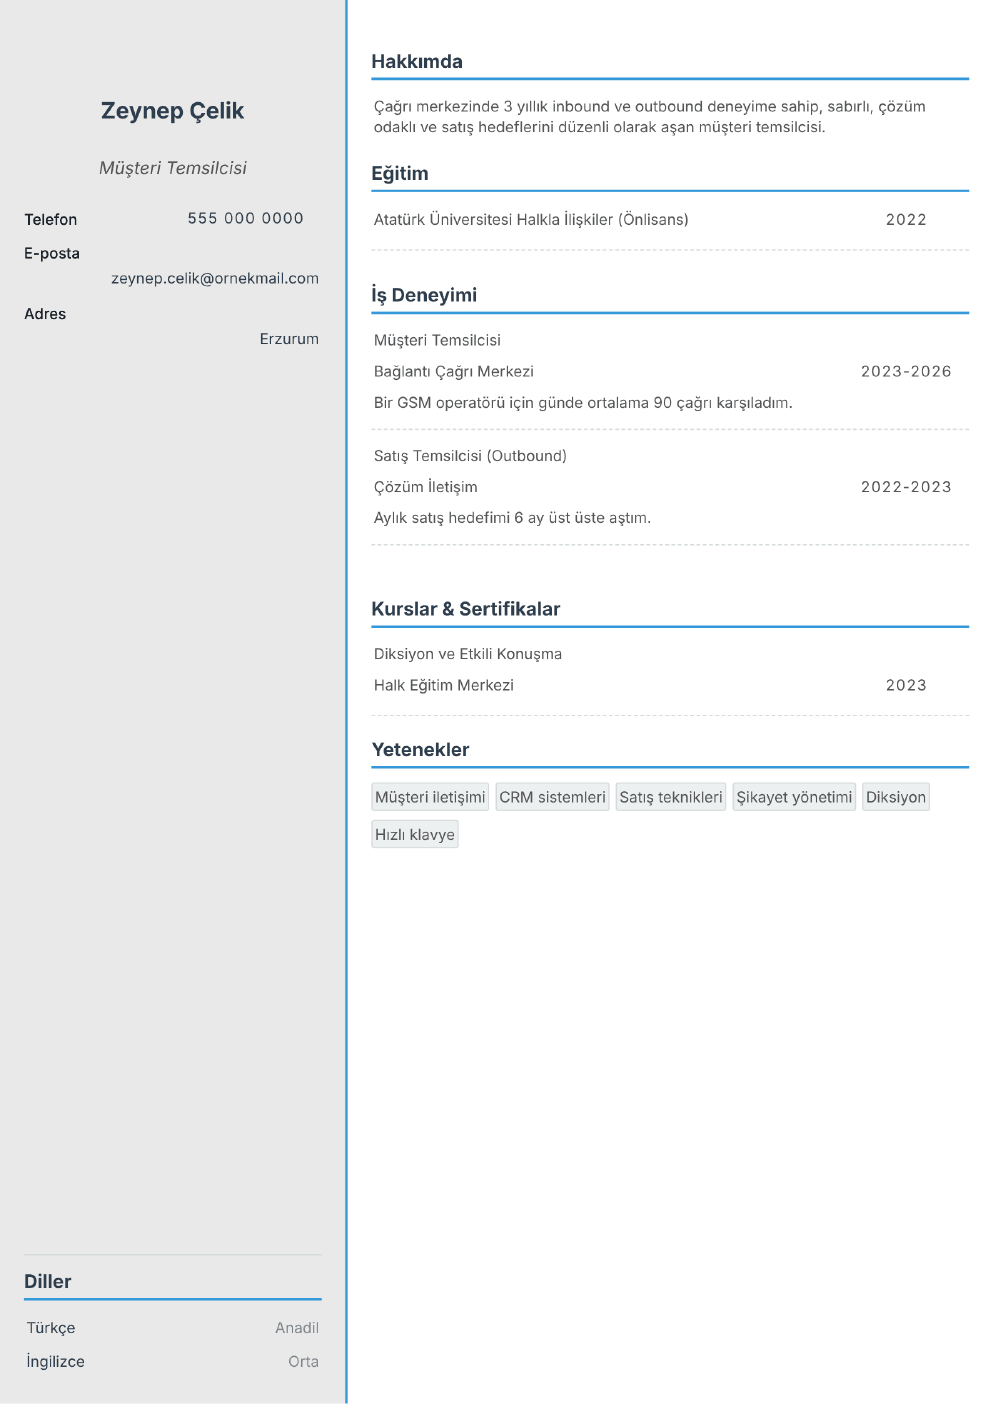This screenshot has width=993, height=1404.
Task: Click the "E-posta" label
Action: tap(52, 254)
